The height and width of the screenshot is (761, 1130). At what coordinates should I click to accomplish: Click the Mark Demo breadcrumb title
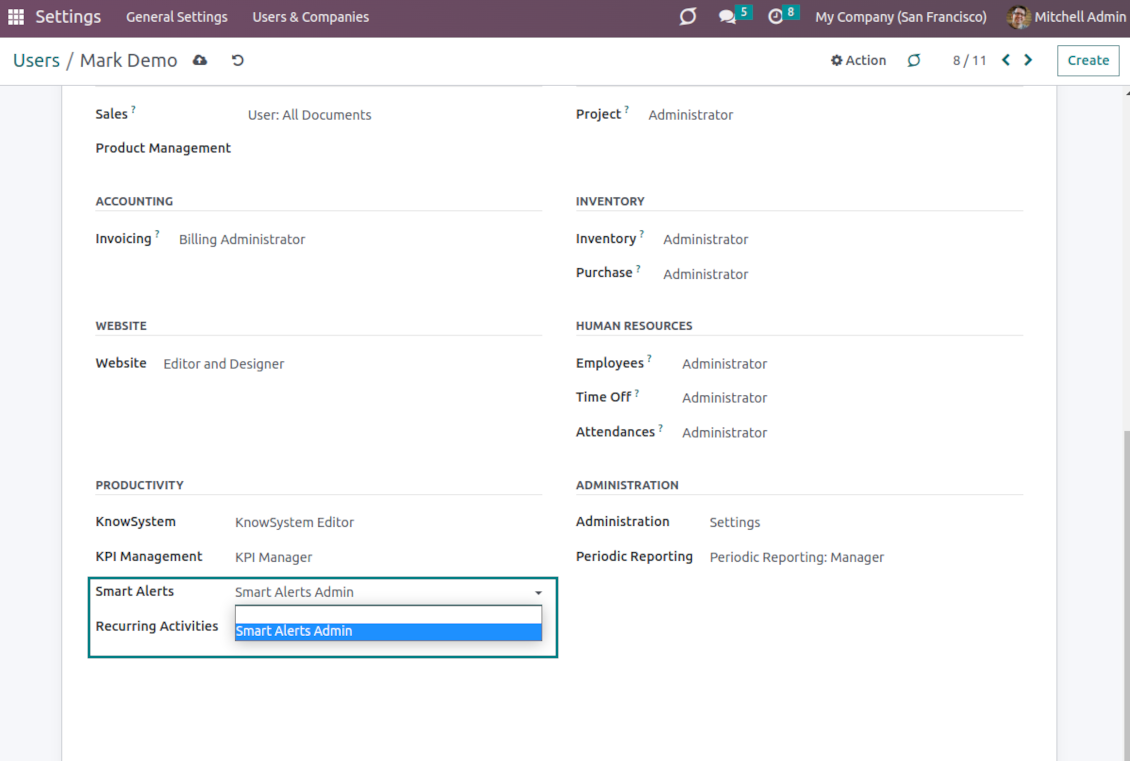128,61
